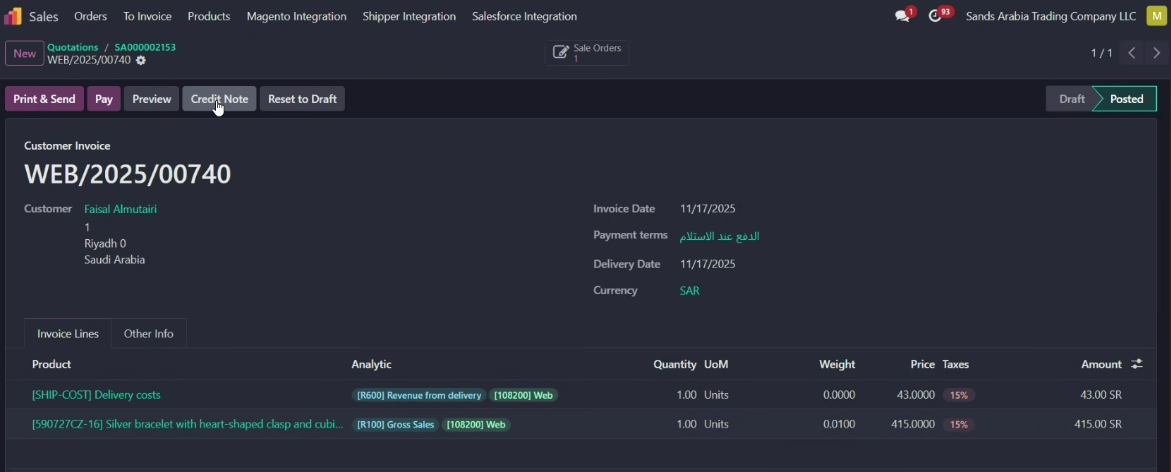The image size is (1171, 472).
Task: Open the chat messages icon
Action: pos(902,16)
